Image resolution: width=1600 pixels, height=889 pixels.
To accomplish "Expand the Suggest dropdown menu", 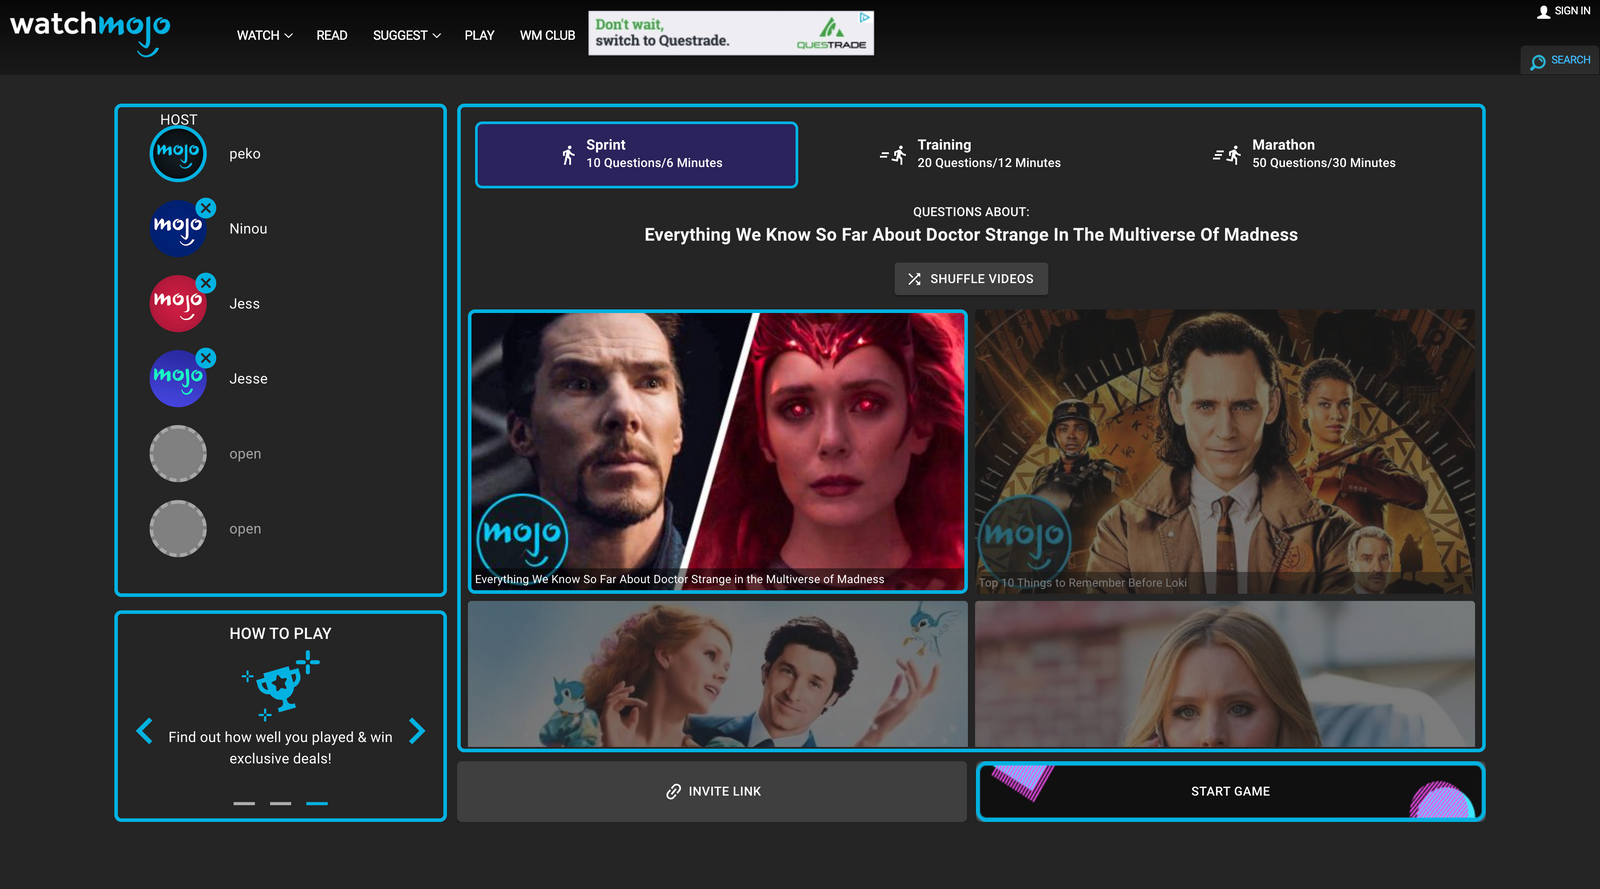I will click(406, 36).
